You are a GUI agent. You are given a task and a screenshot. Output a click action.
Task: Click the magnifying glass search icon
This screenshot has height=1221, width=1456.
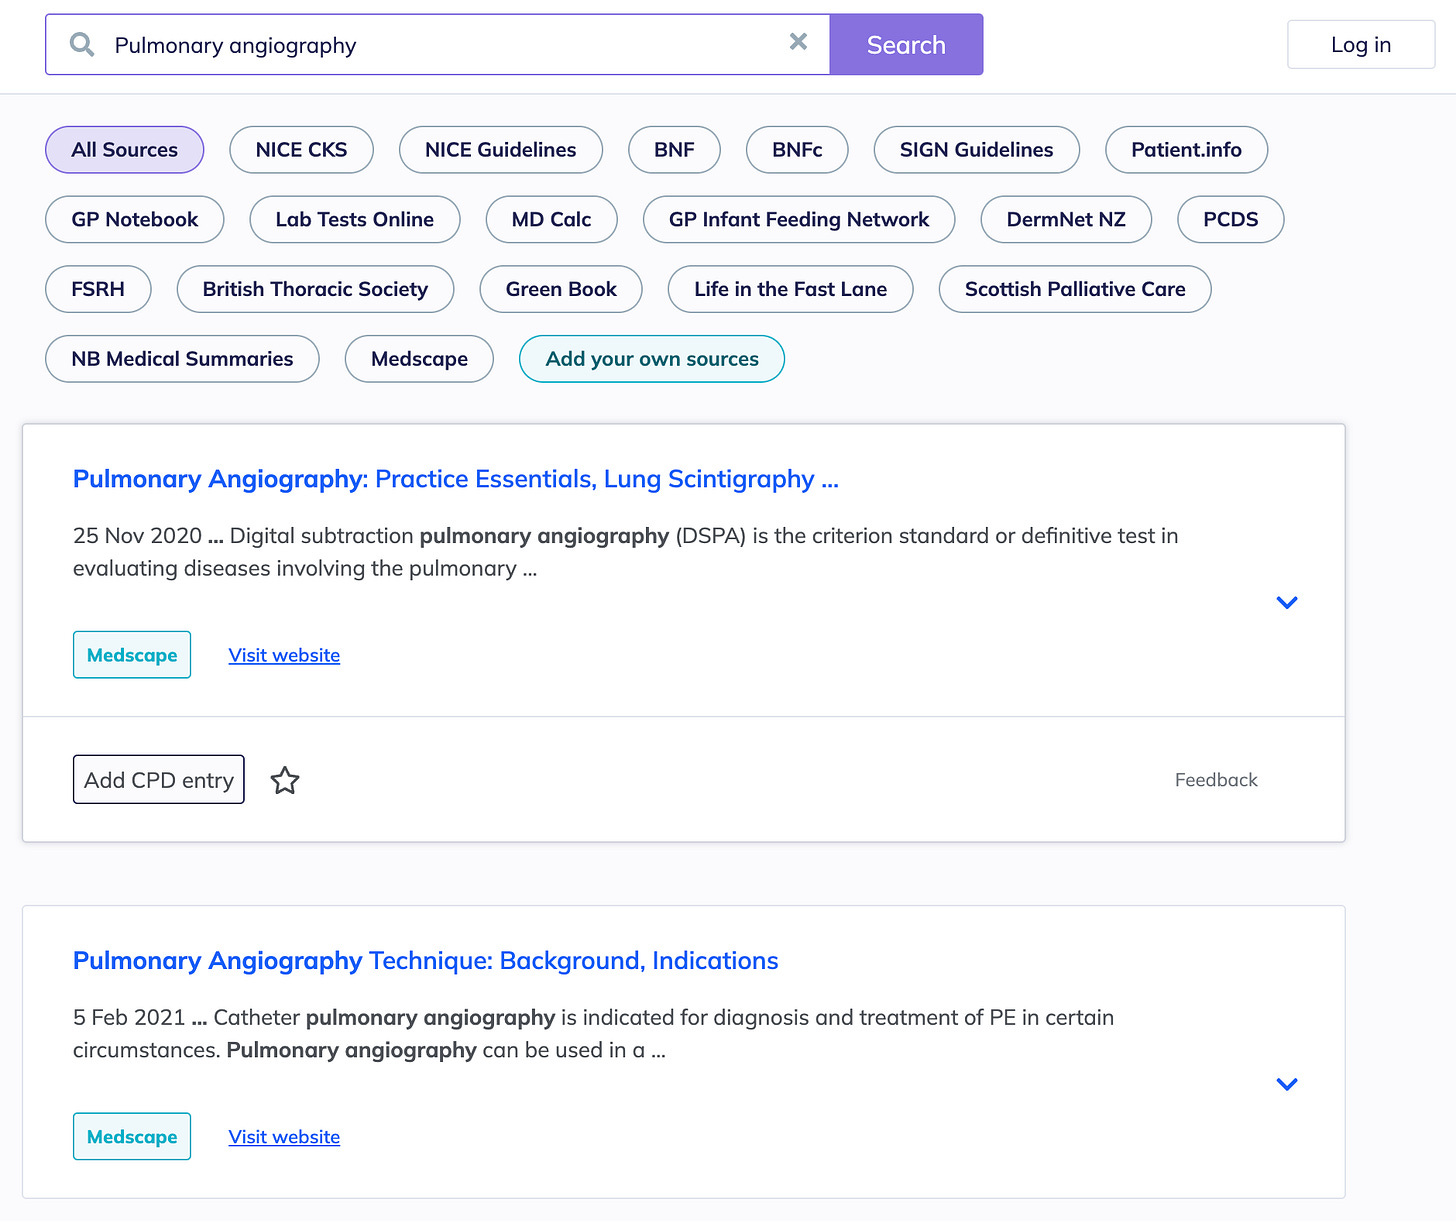point(82,45)
